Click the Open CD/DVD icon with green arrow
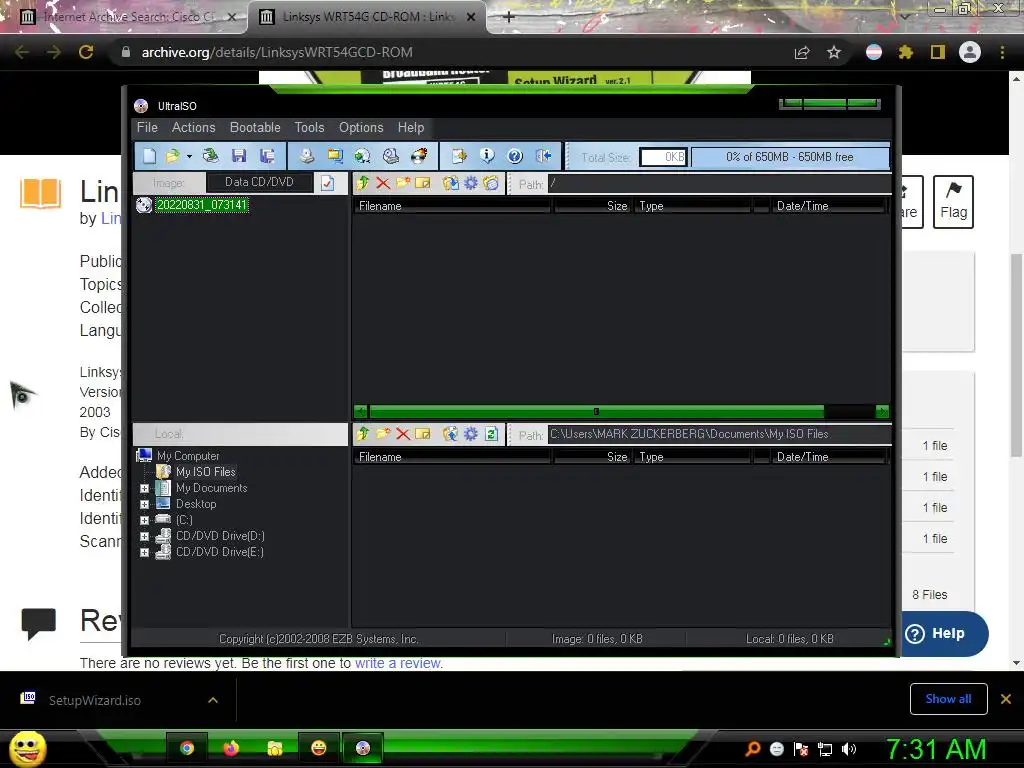This screenshot has width=1024, height=768. [x=210, y=156]
